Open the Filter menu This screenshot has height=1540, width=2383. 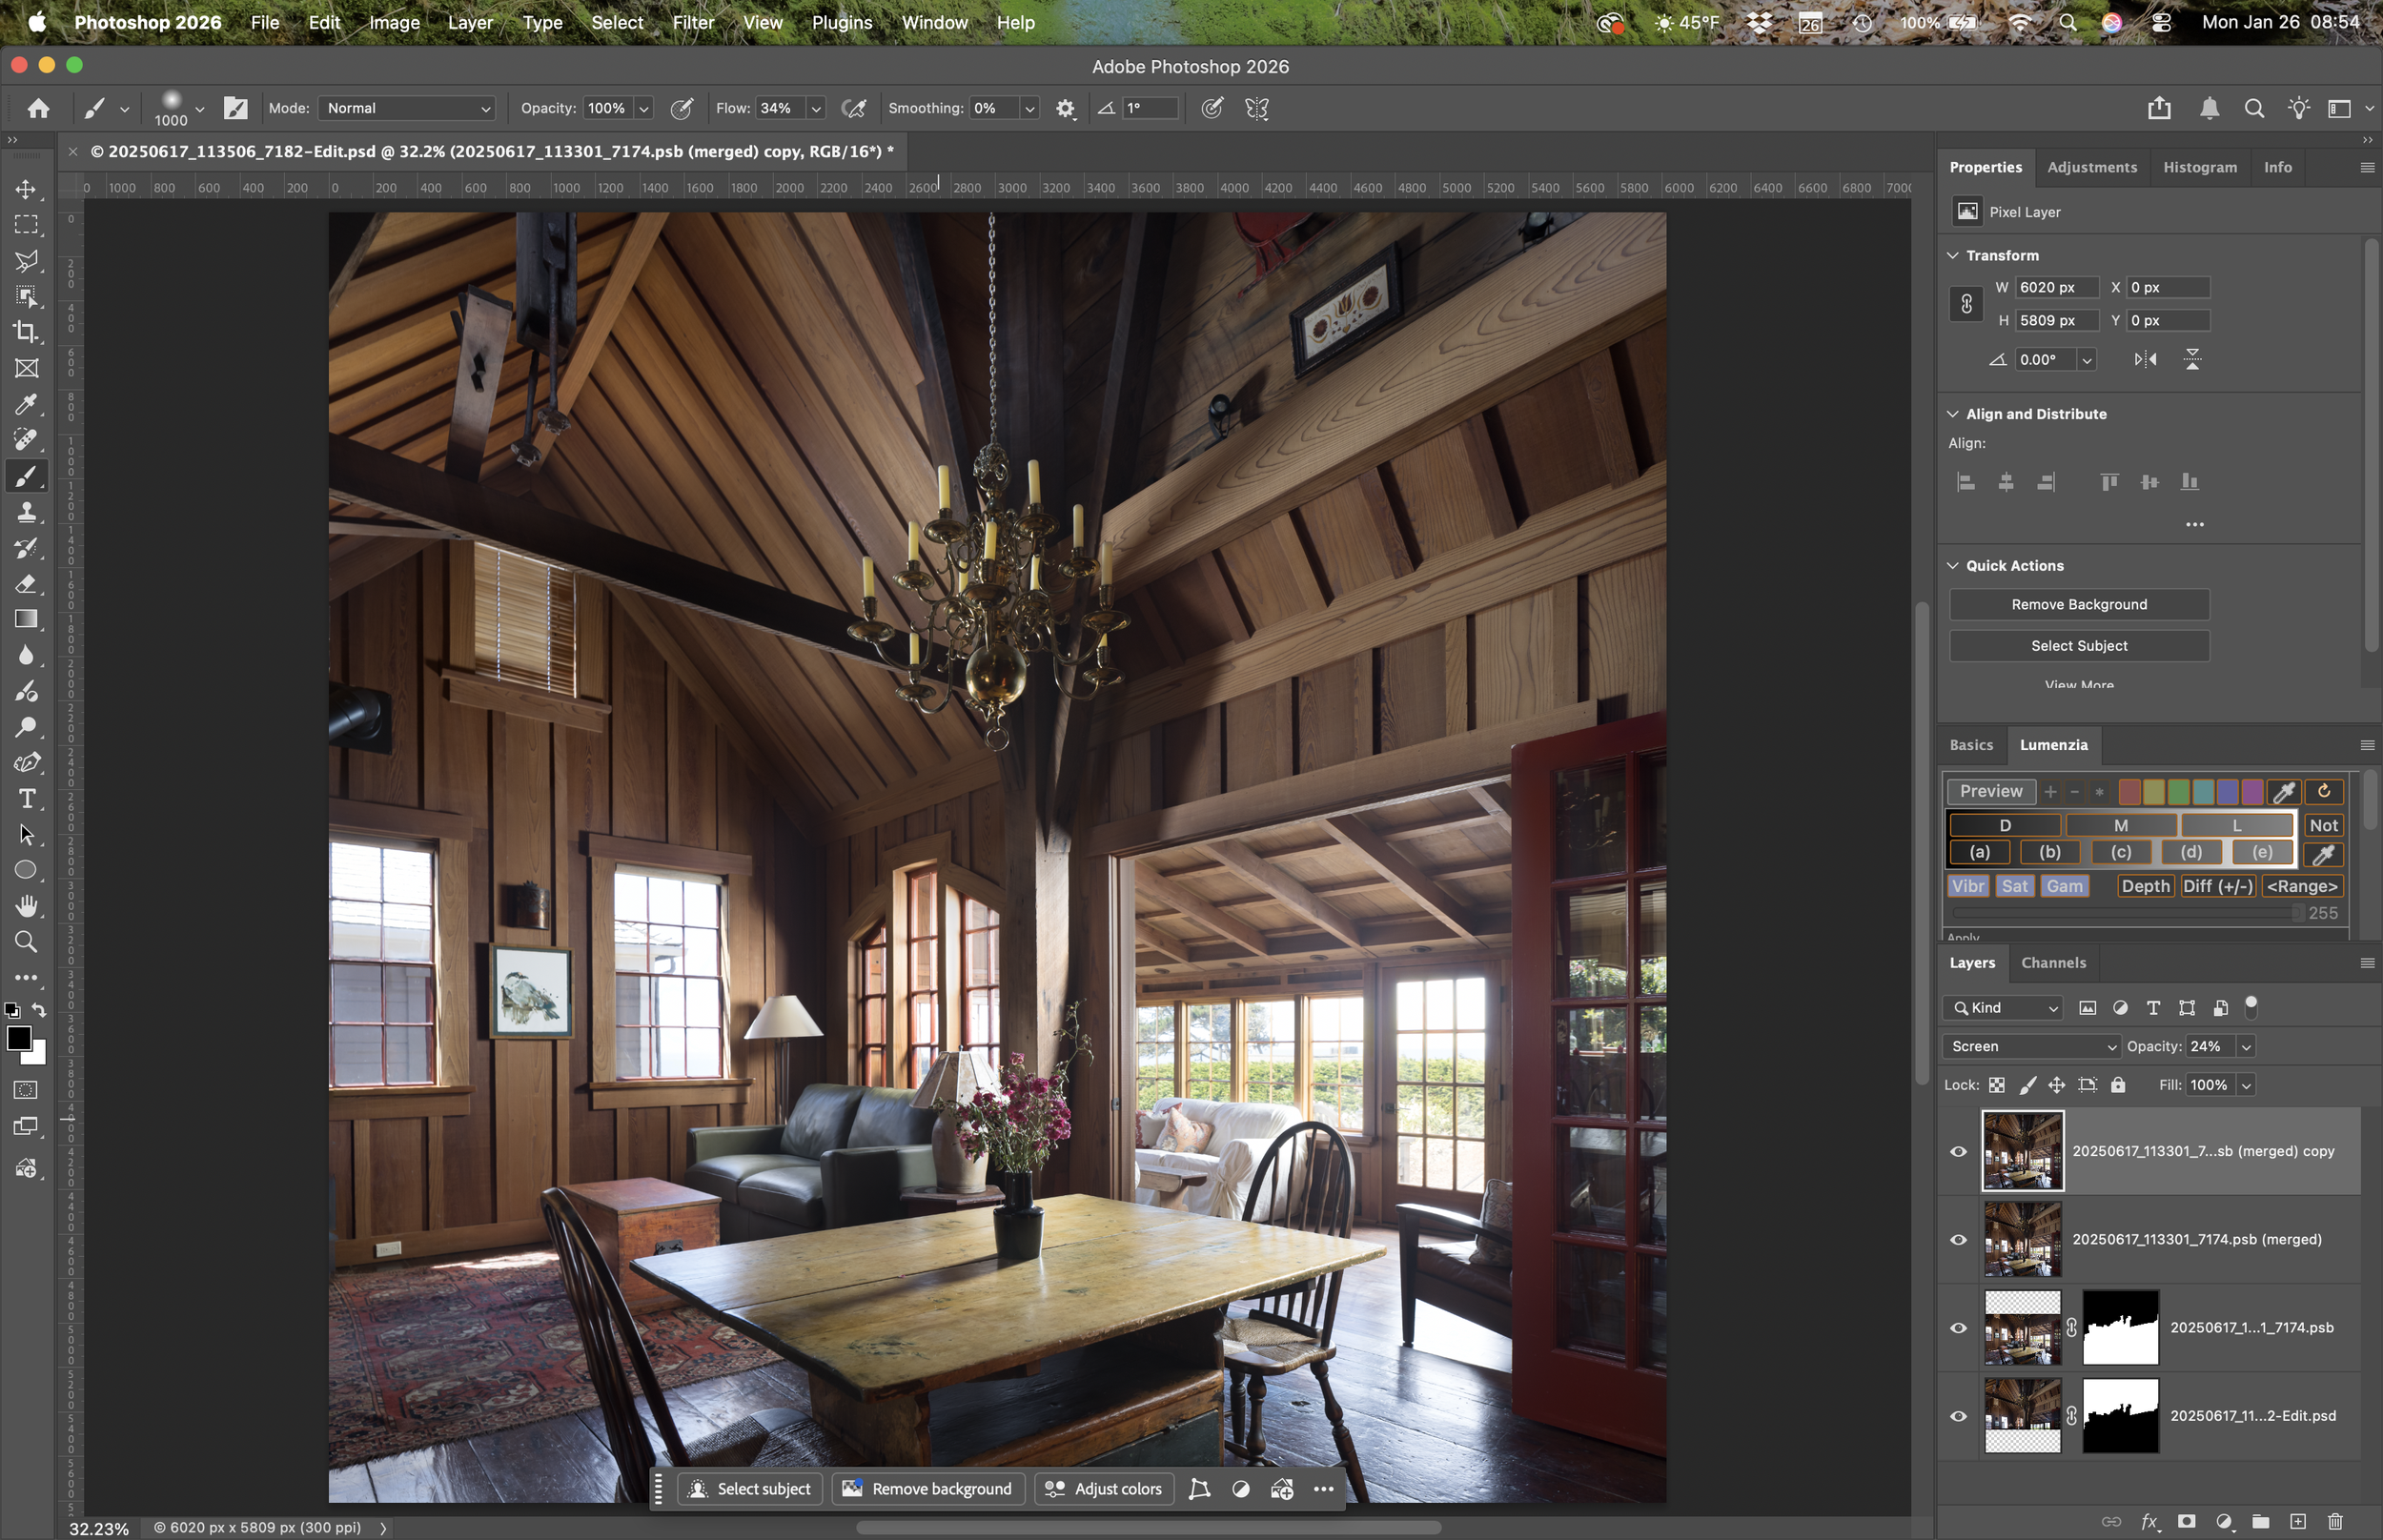[x=692, y=22]
